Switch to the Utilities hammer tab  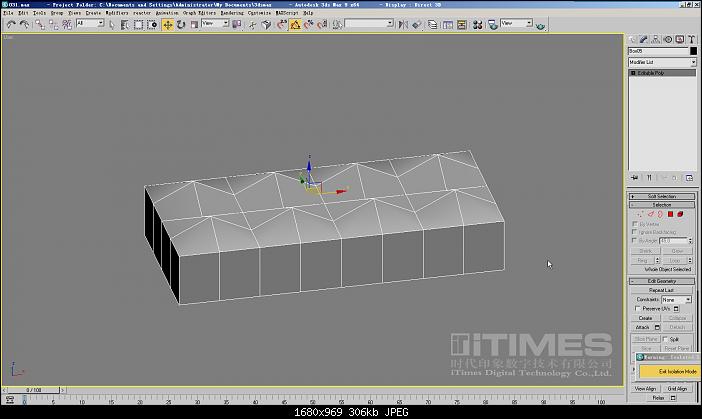692,39
